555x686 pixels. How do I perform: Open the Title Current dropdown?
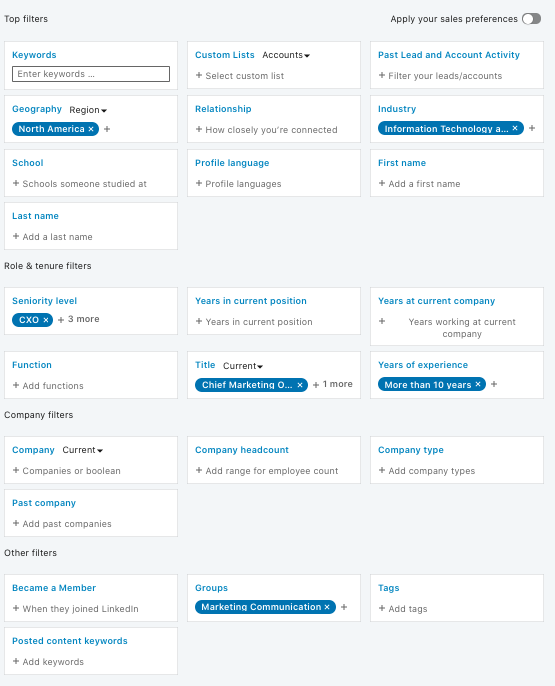(243, 366)
